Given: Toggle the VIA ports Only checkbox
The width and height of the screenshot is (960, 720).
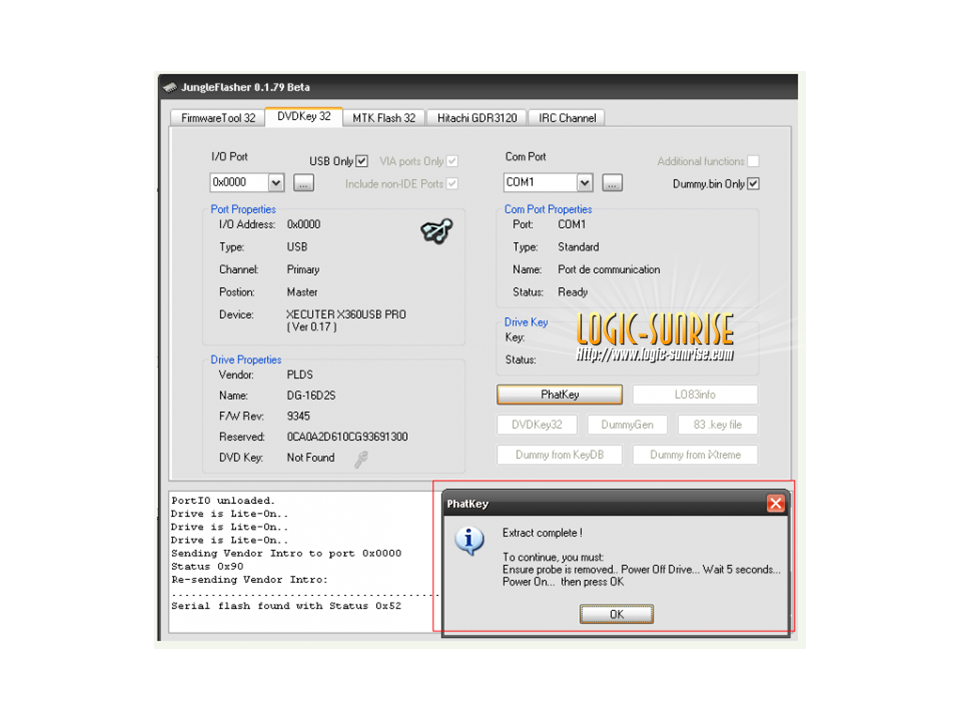Looking at the screenshot, I should coord(452,161).
